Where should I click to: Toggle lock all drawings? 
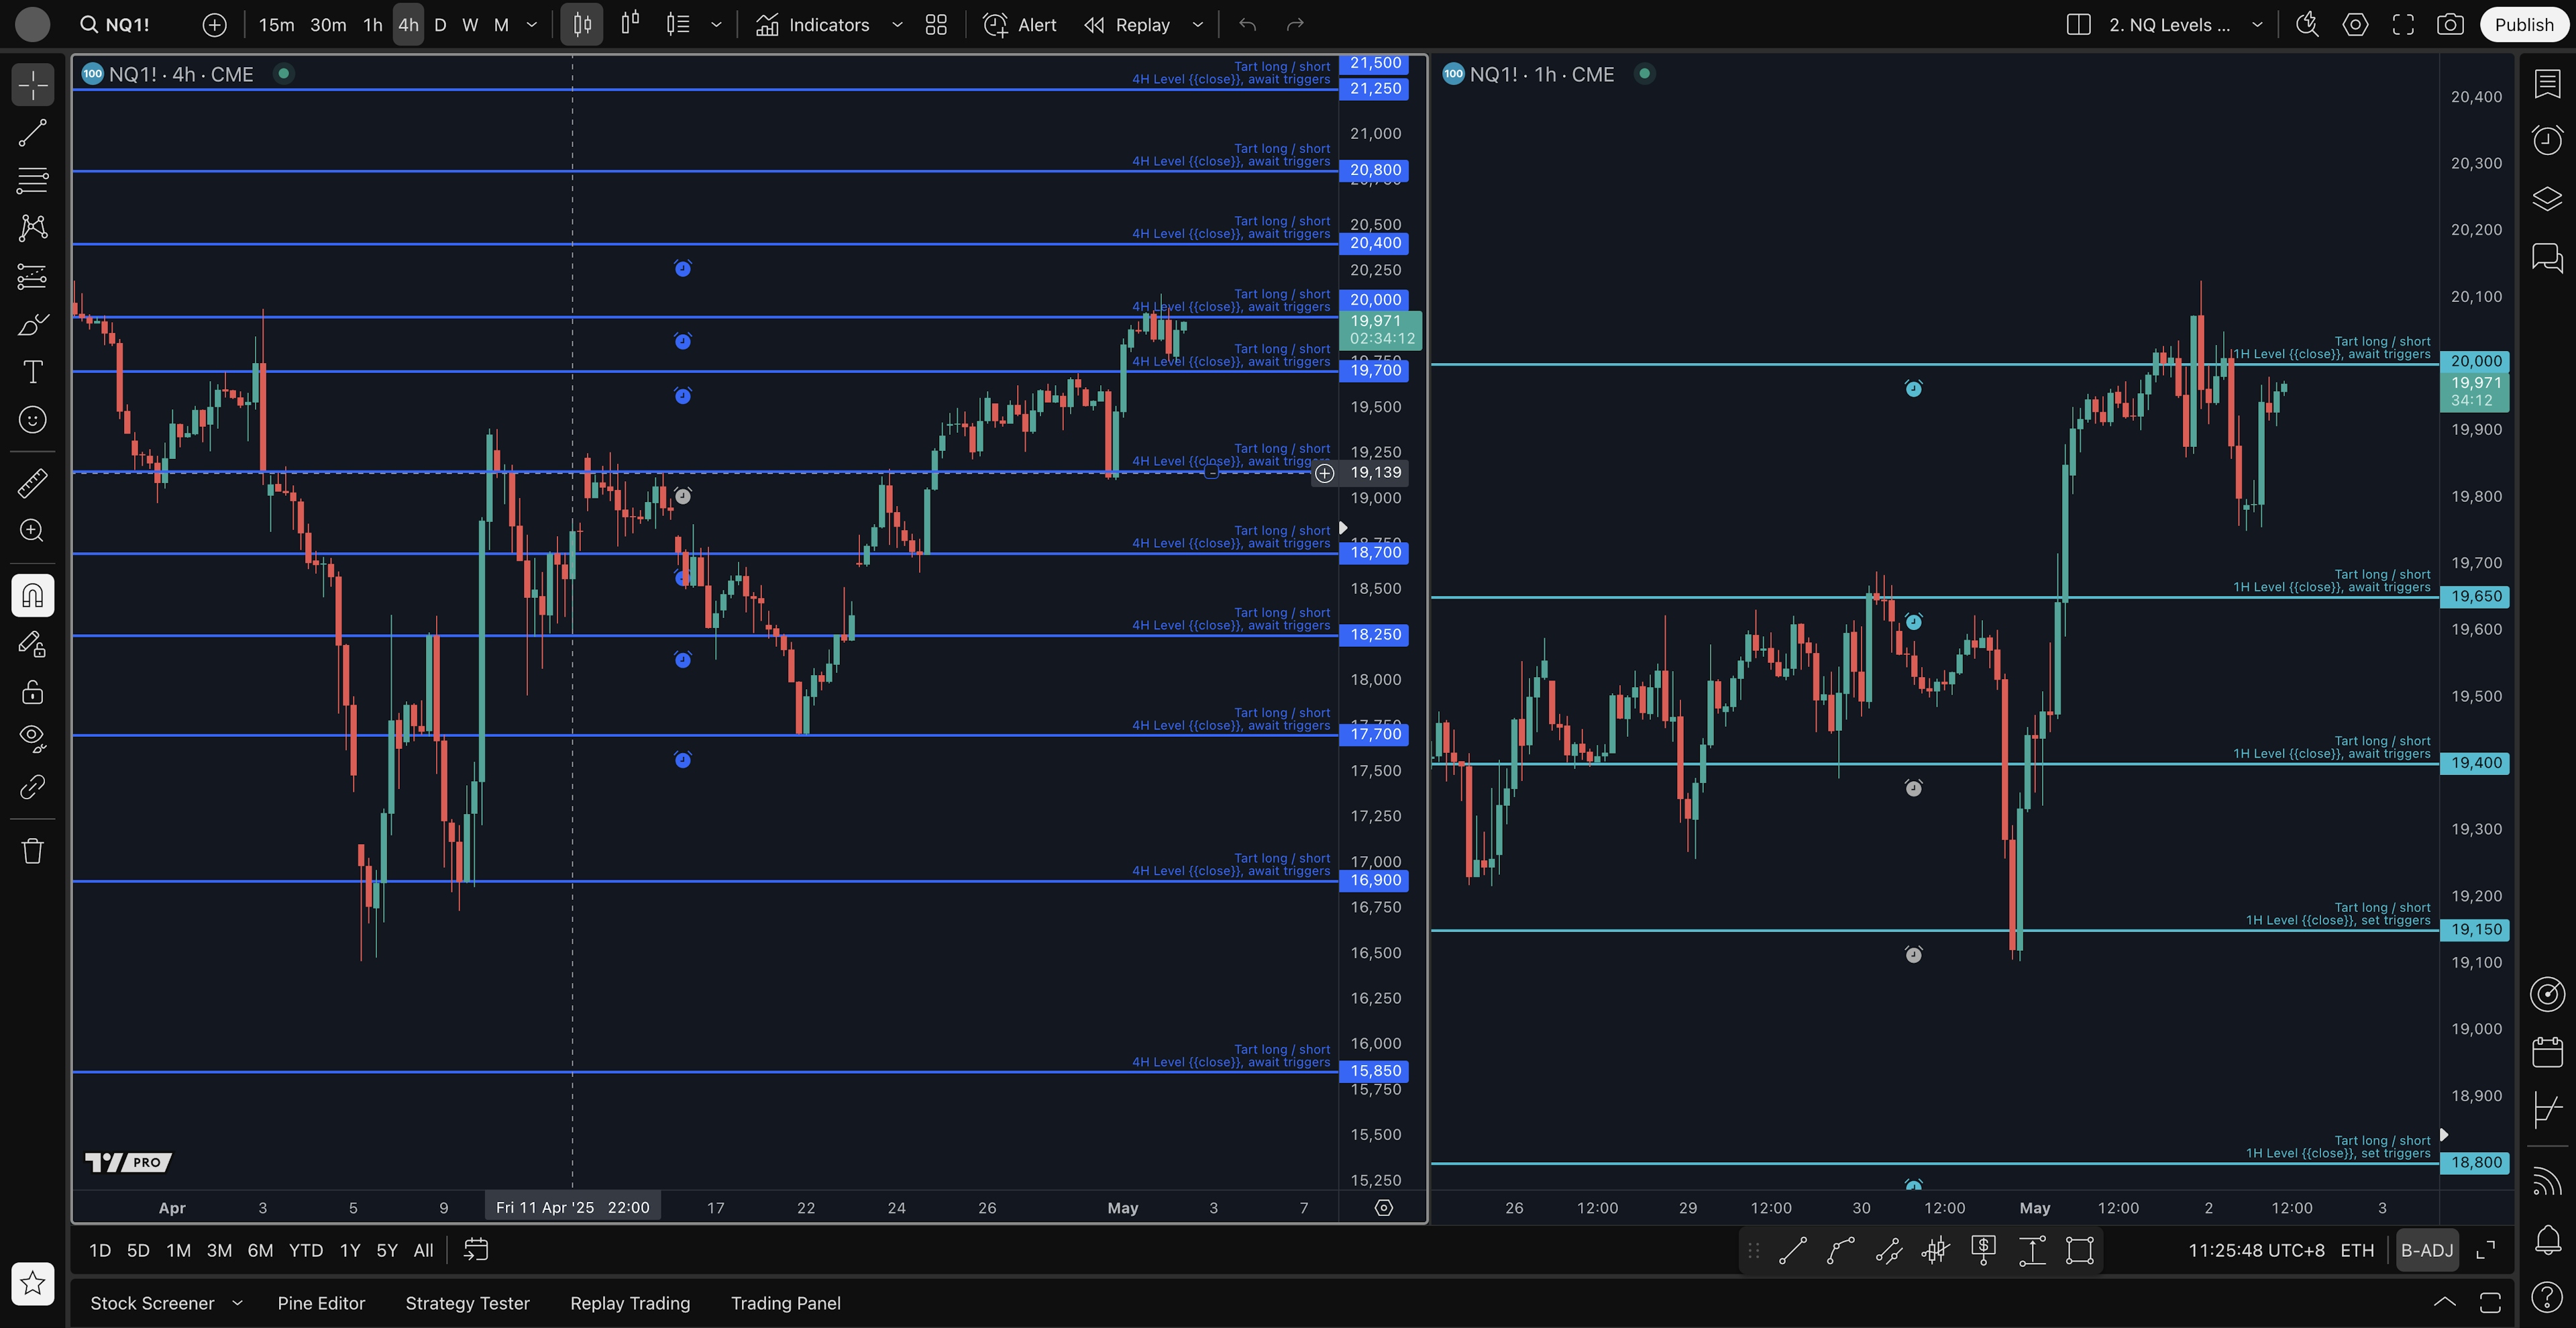pos(32,692)
